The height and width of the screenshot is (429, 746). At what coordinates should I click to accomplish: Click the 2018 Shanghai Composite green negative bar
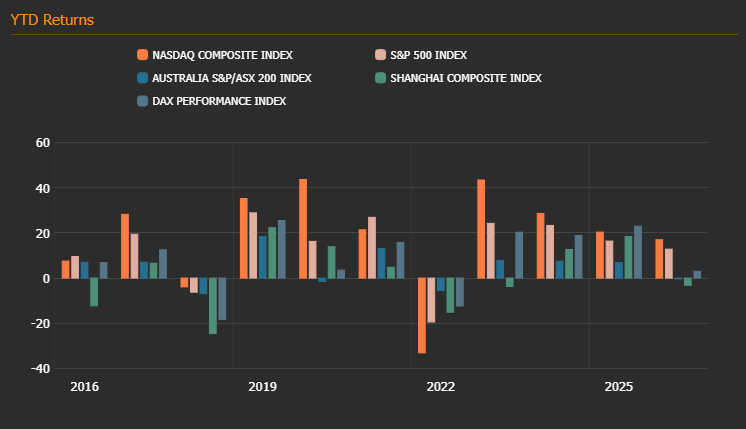(213, 306)
